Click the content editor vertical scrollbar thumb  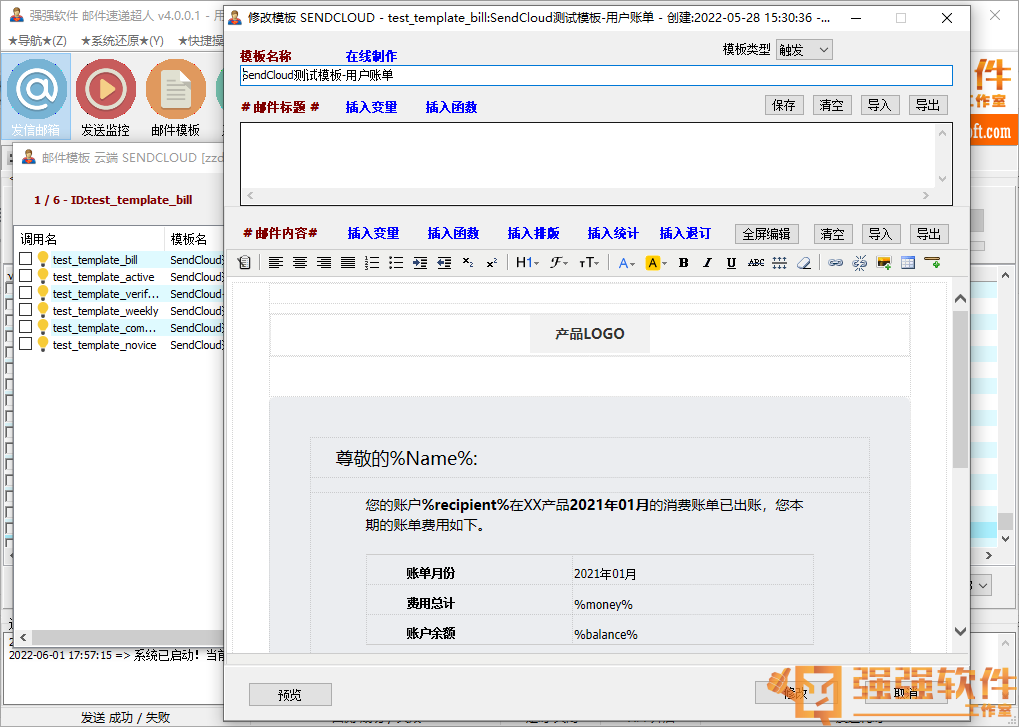pos(960,389)
